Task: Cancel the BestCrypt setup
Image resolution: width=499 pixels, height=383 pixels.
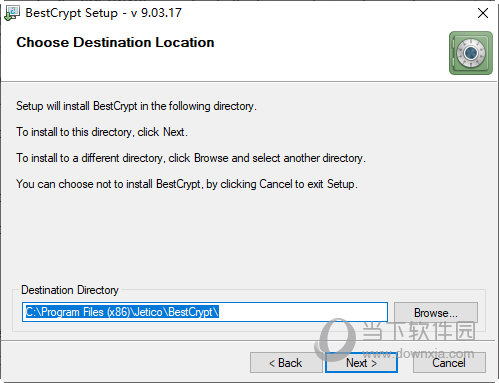Action: (449, 363)
